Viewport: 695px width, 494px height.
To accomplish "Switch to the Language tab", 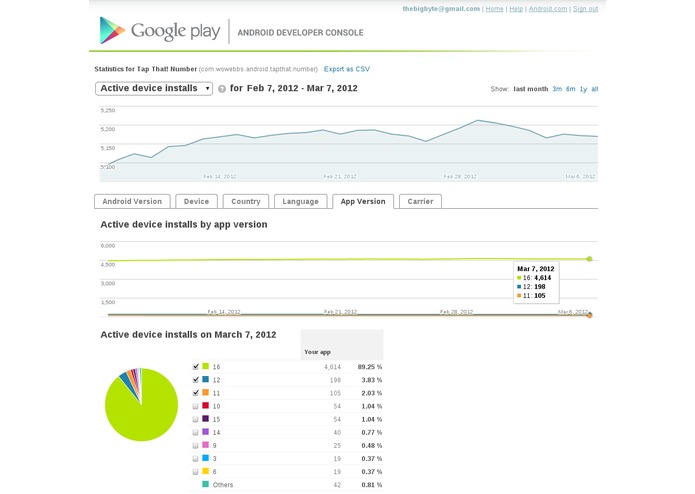I will [x=301, y=201].
